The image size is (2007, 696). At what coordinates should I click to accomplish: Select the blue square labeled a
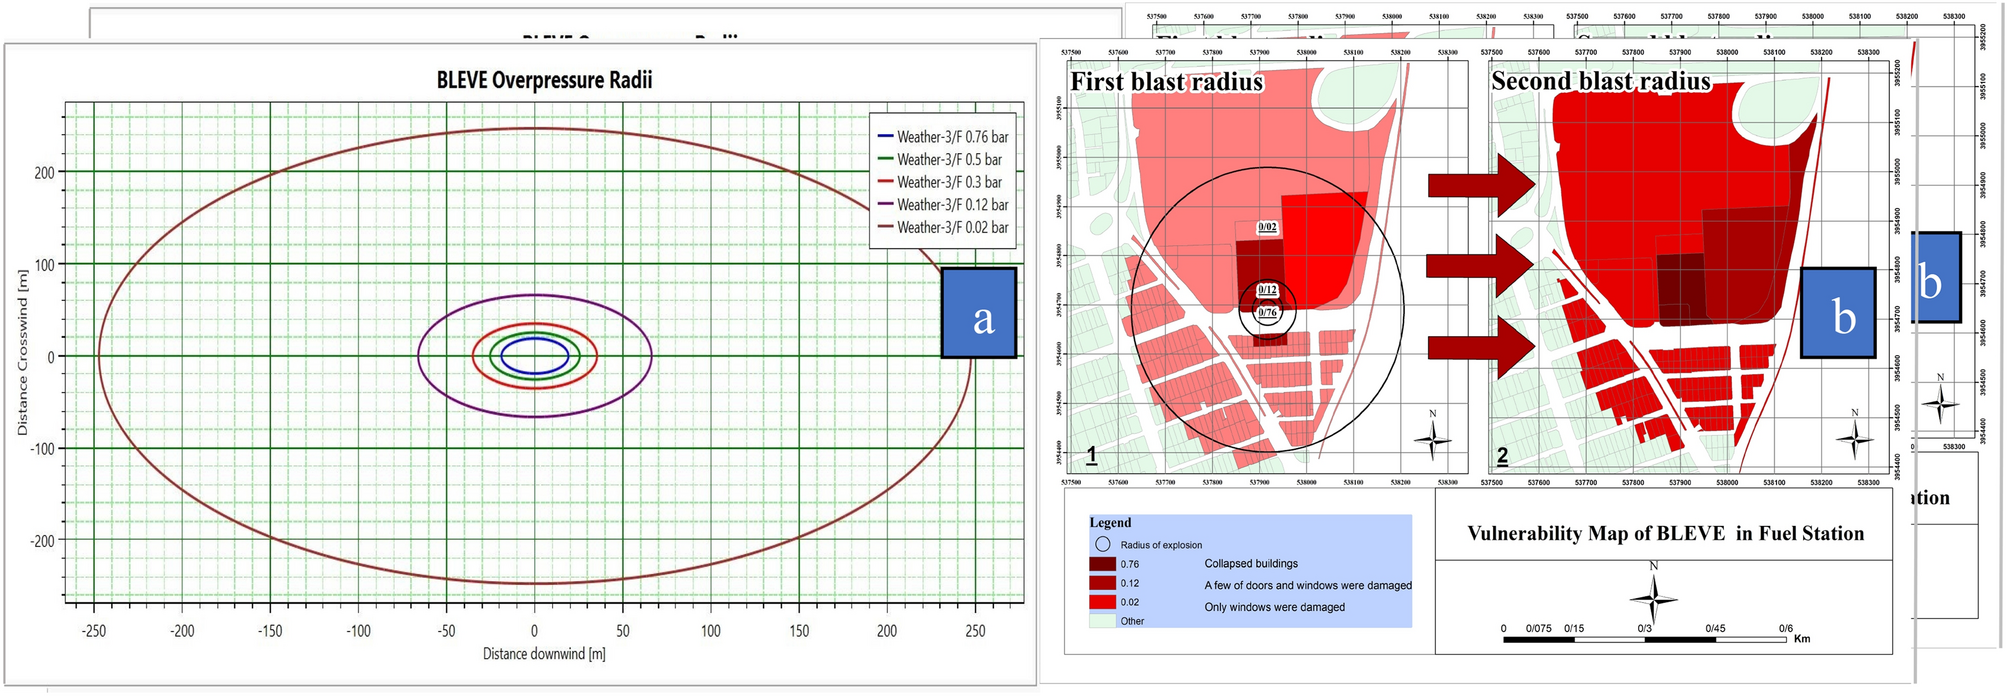click(x=979, y=313)
